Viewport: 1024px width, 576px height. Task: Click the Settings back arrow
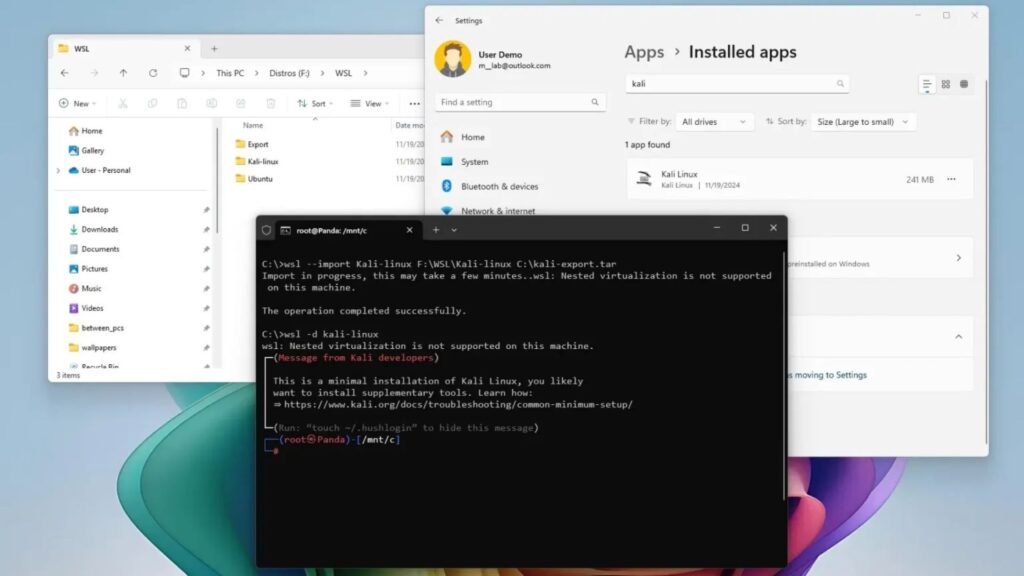[x=439, y=20]
